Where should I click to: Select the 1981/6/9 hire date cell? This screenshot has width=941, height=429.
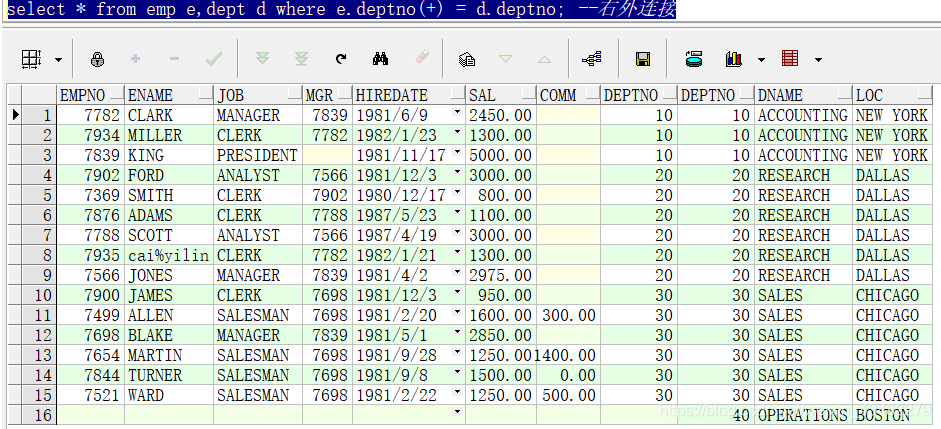pyautogui.click(x=409, y=115)
